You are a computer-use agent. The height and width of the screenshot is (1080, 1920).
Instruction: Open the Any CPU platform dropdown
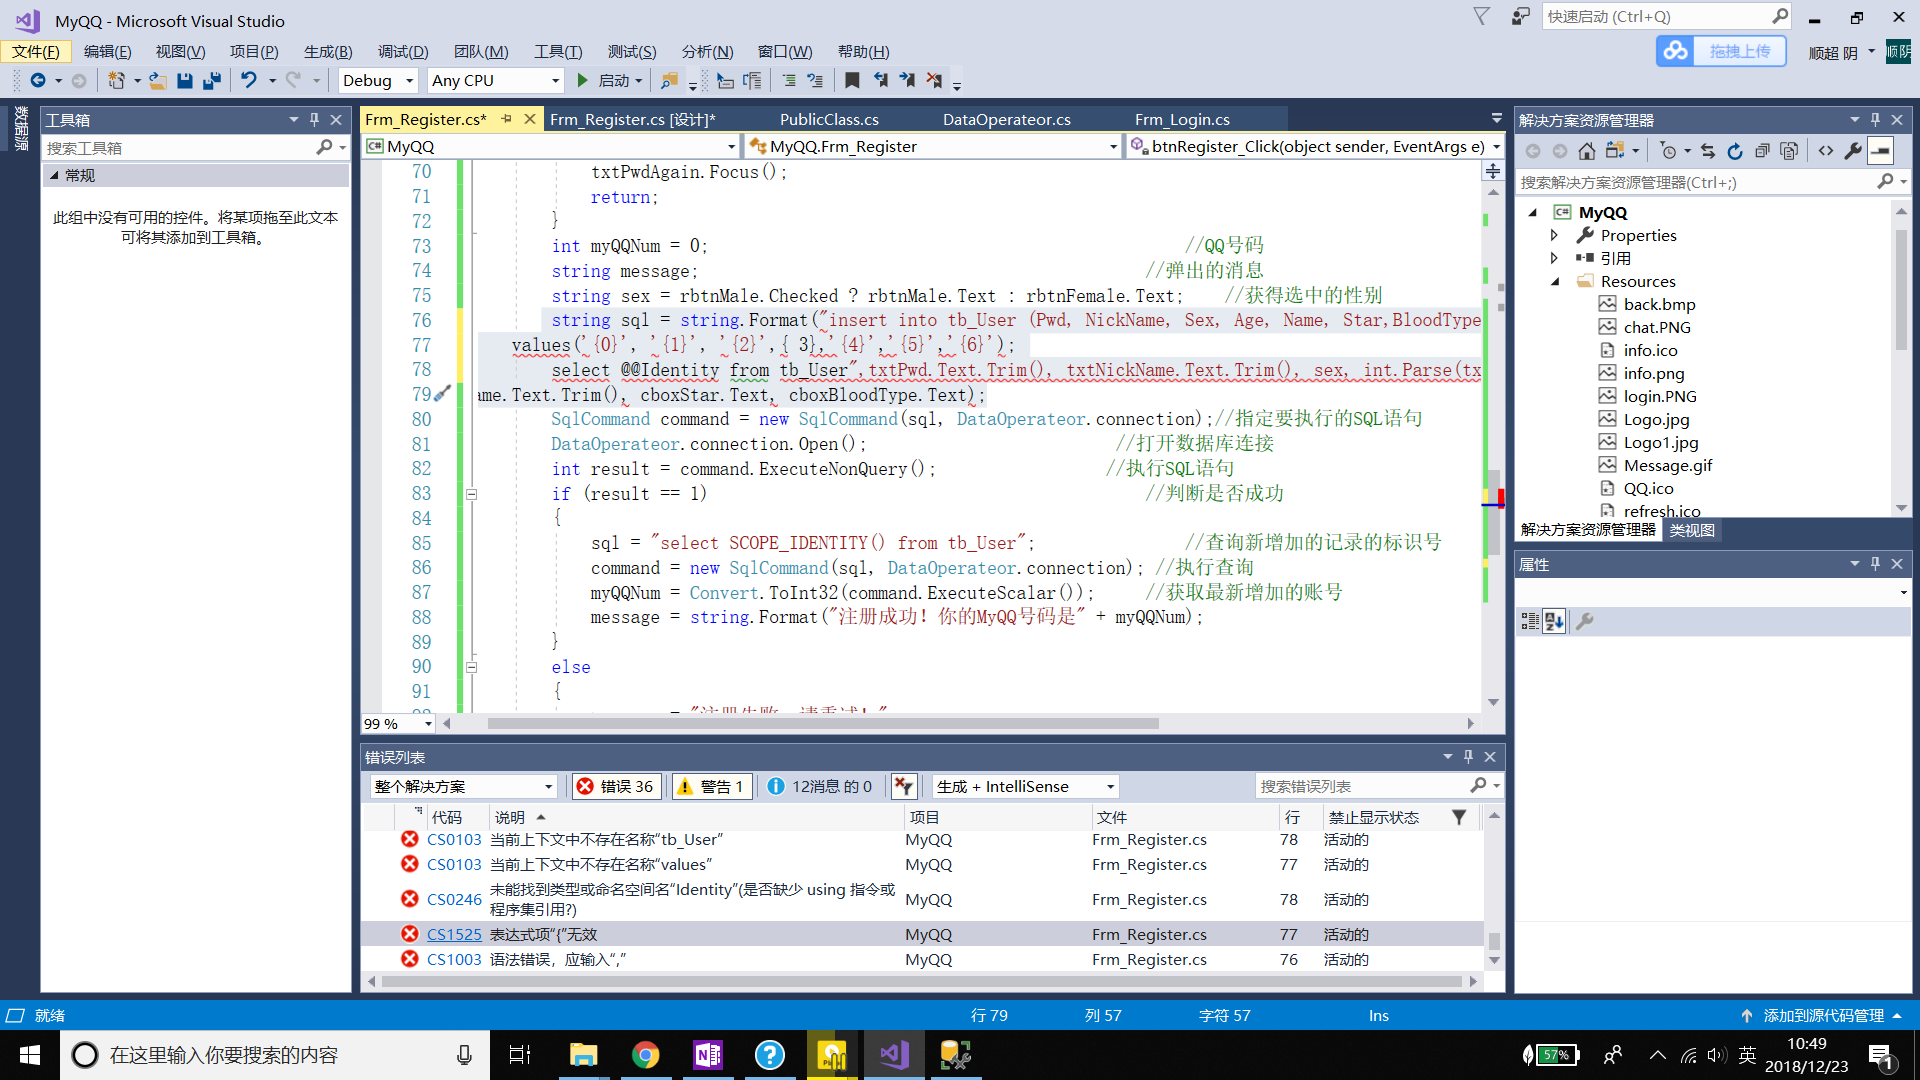pyautogui.click(x=556, y=81)
